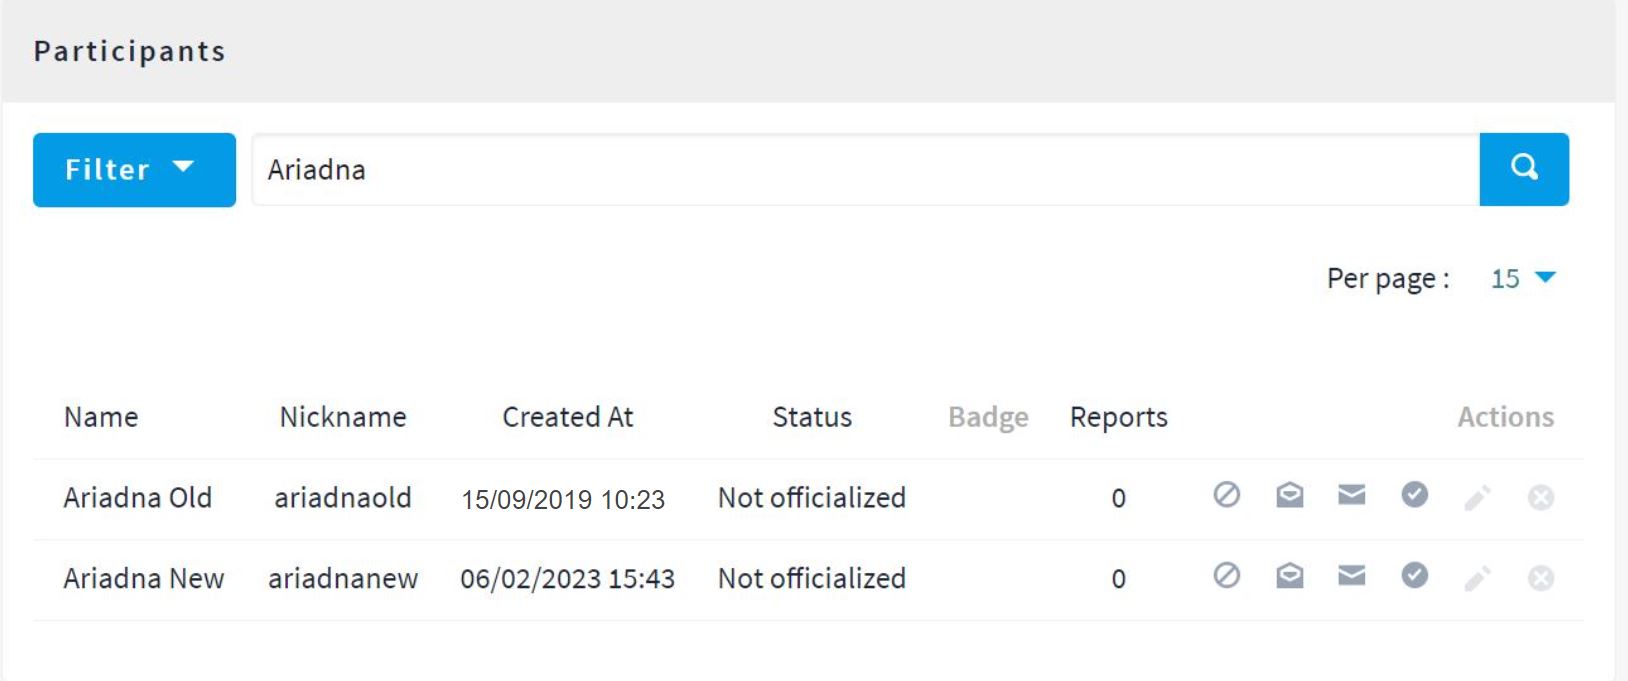Screen dimensions: 1628x681
Task: Click the name Ariadna New
Action: pyautogui.click(x=144, y=579)
